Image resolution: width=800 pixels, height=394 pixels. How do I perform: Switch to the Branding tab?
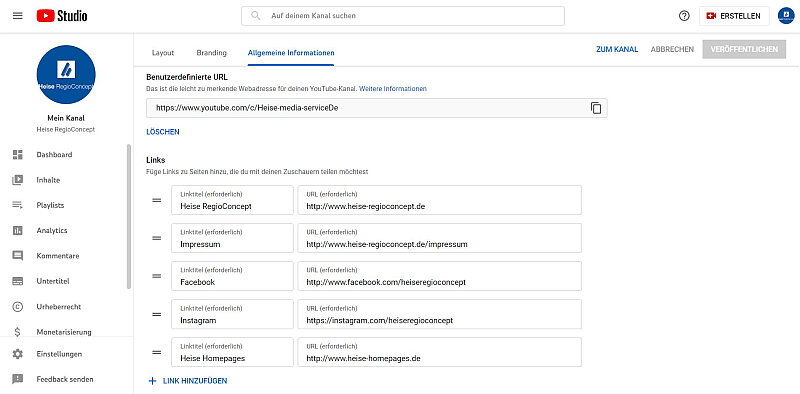point(211,53)
